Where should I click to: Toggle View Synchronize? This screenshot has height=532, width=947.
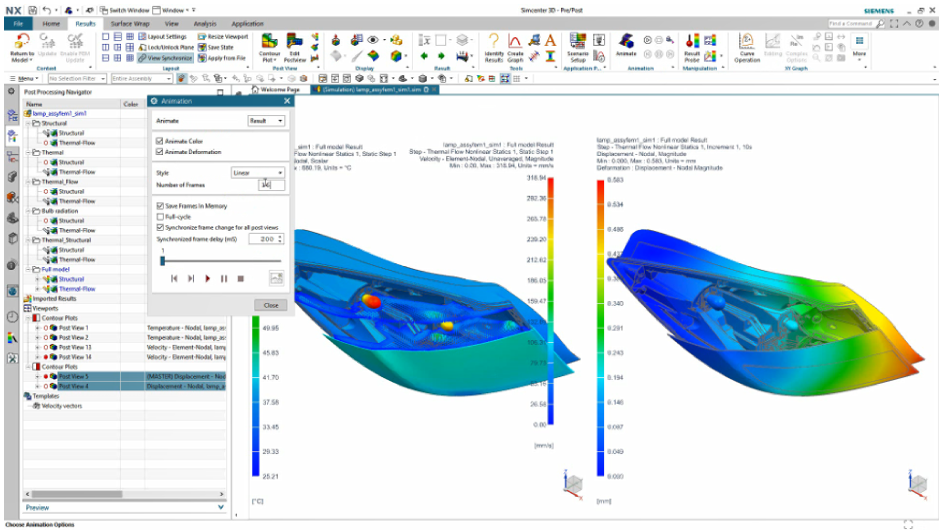coord(165,58)
